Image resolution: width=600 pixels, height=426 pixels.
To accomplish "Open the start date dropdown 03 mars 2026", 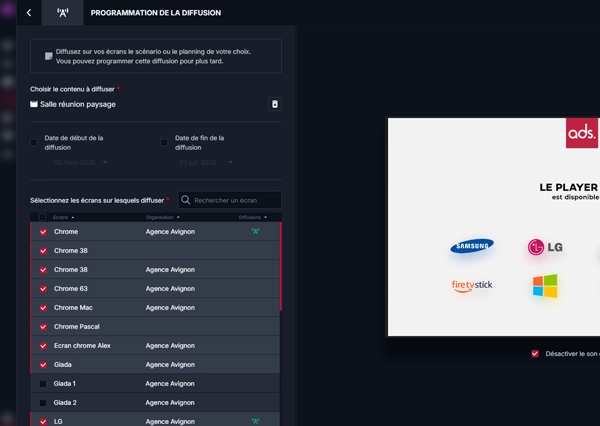I will click(x=80, y=162).
